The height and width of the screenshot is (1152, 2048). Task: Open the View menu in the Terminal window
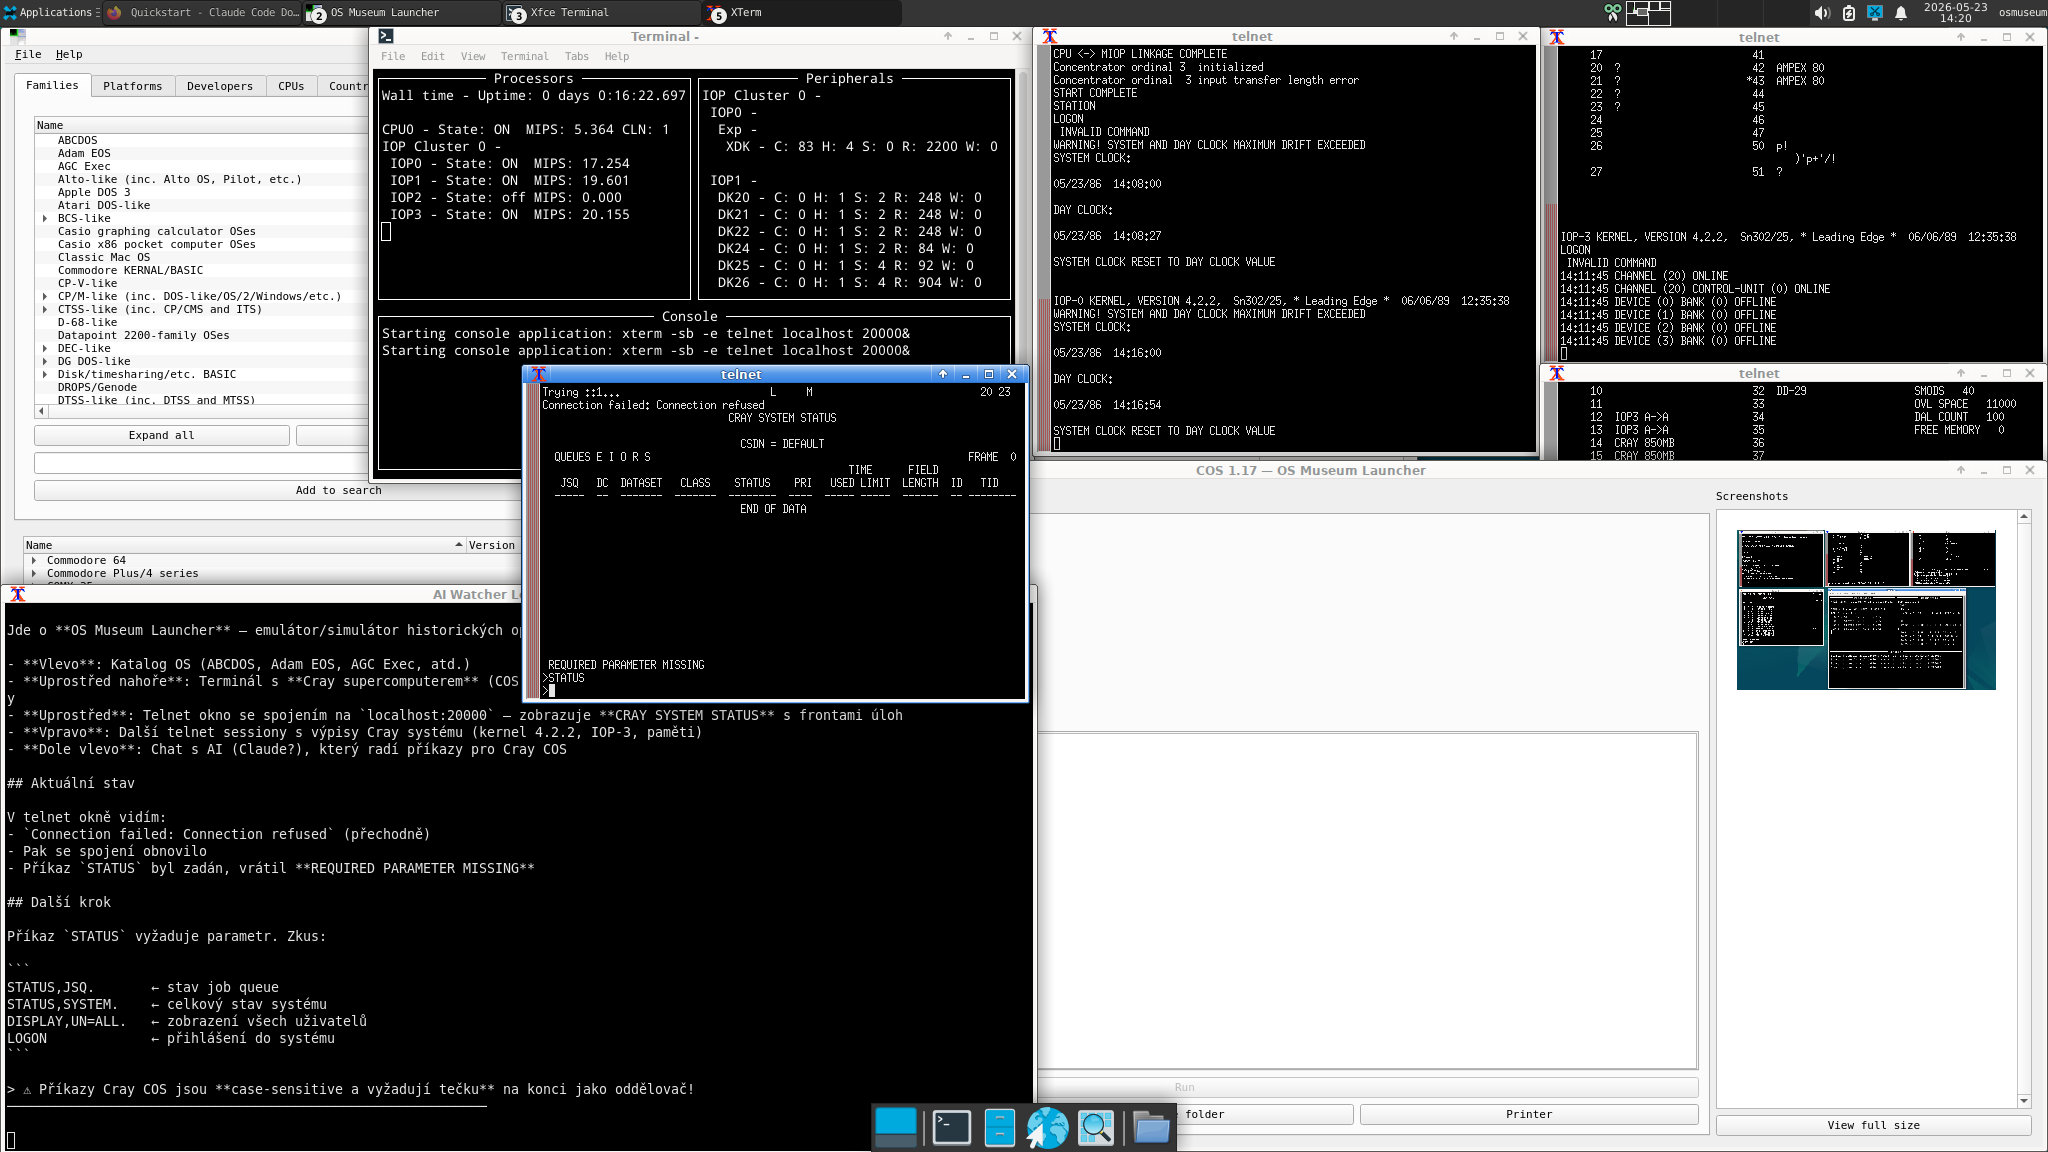point(473,56)
